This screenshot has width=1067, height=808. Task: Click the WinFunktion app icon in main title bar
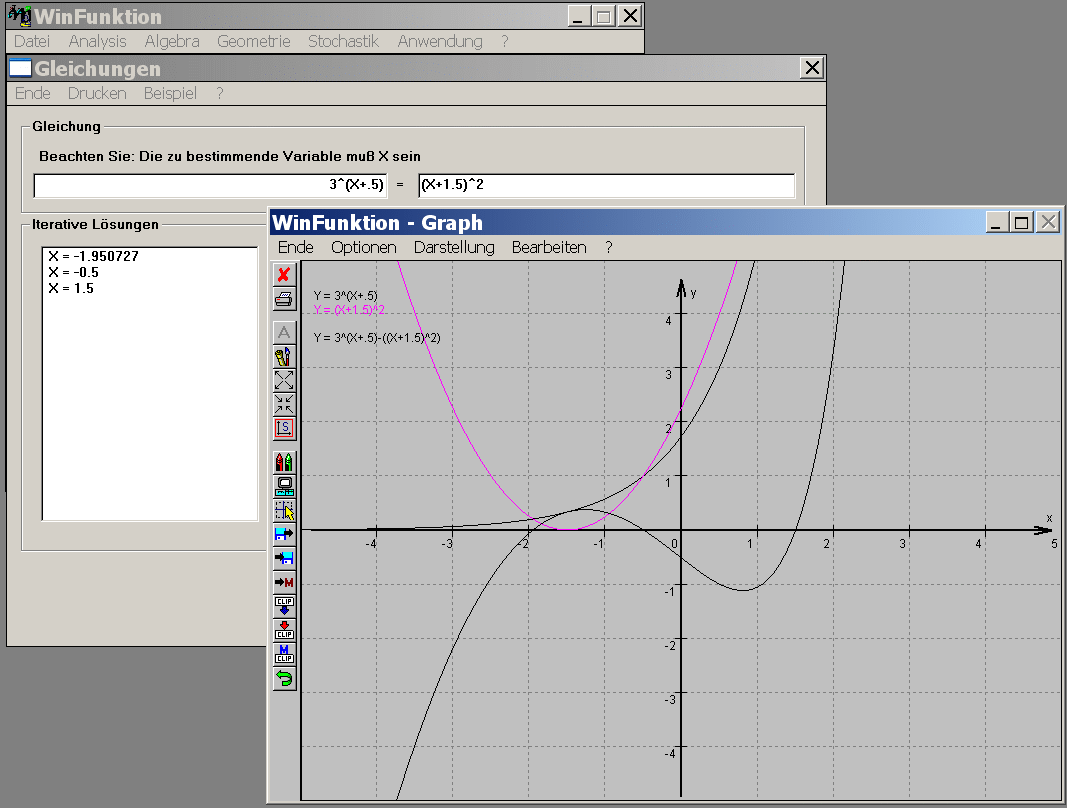20,16
